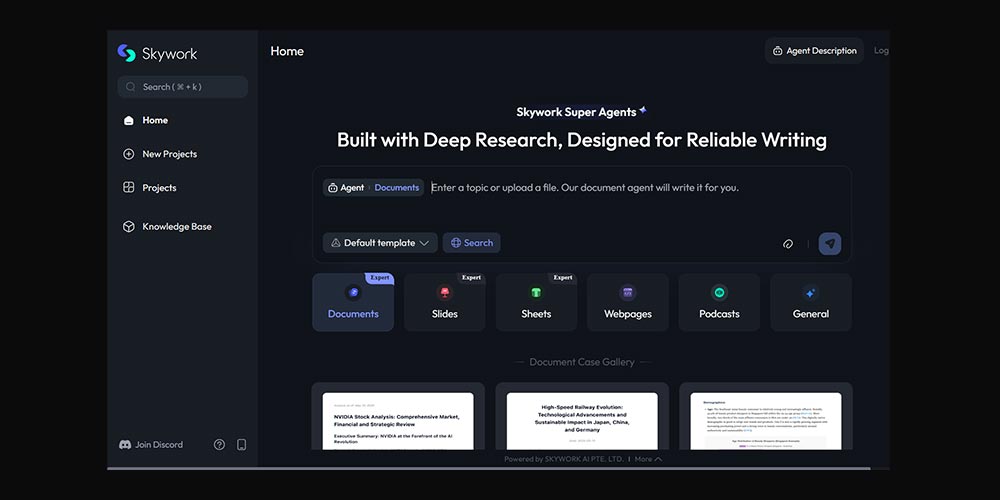Click the Skywork Super Agents label
This screenshot has width=1000, height=500.
577,112
